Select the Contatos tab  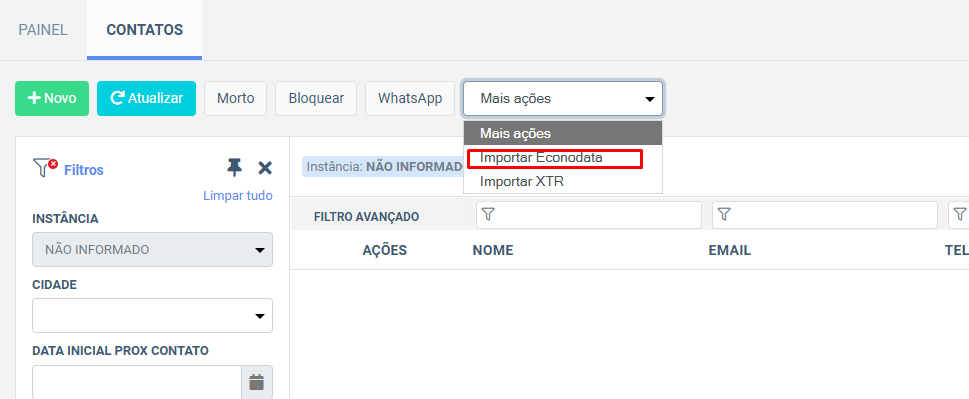(x=145, y=30)
